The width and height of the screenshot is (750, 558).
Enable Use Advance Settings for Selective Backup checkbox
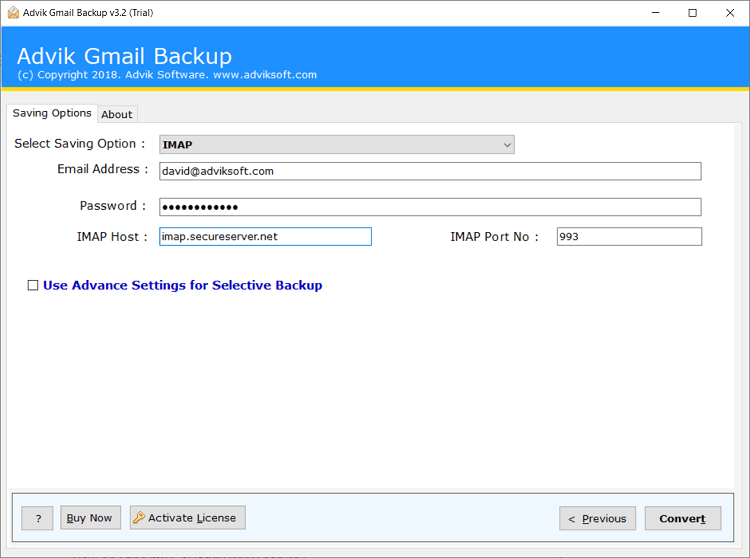pyautogui.click(x=33, y=285)
